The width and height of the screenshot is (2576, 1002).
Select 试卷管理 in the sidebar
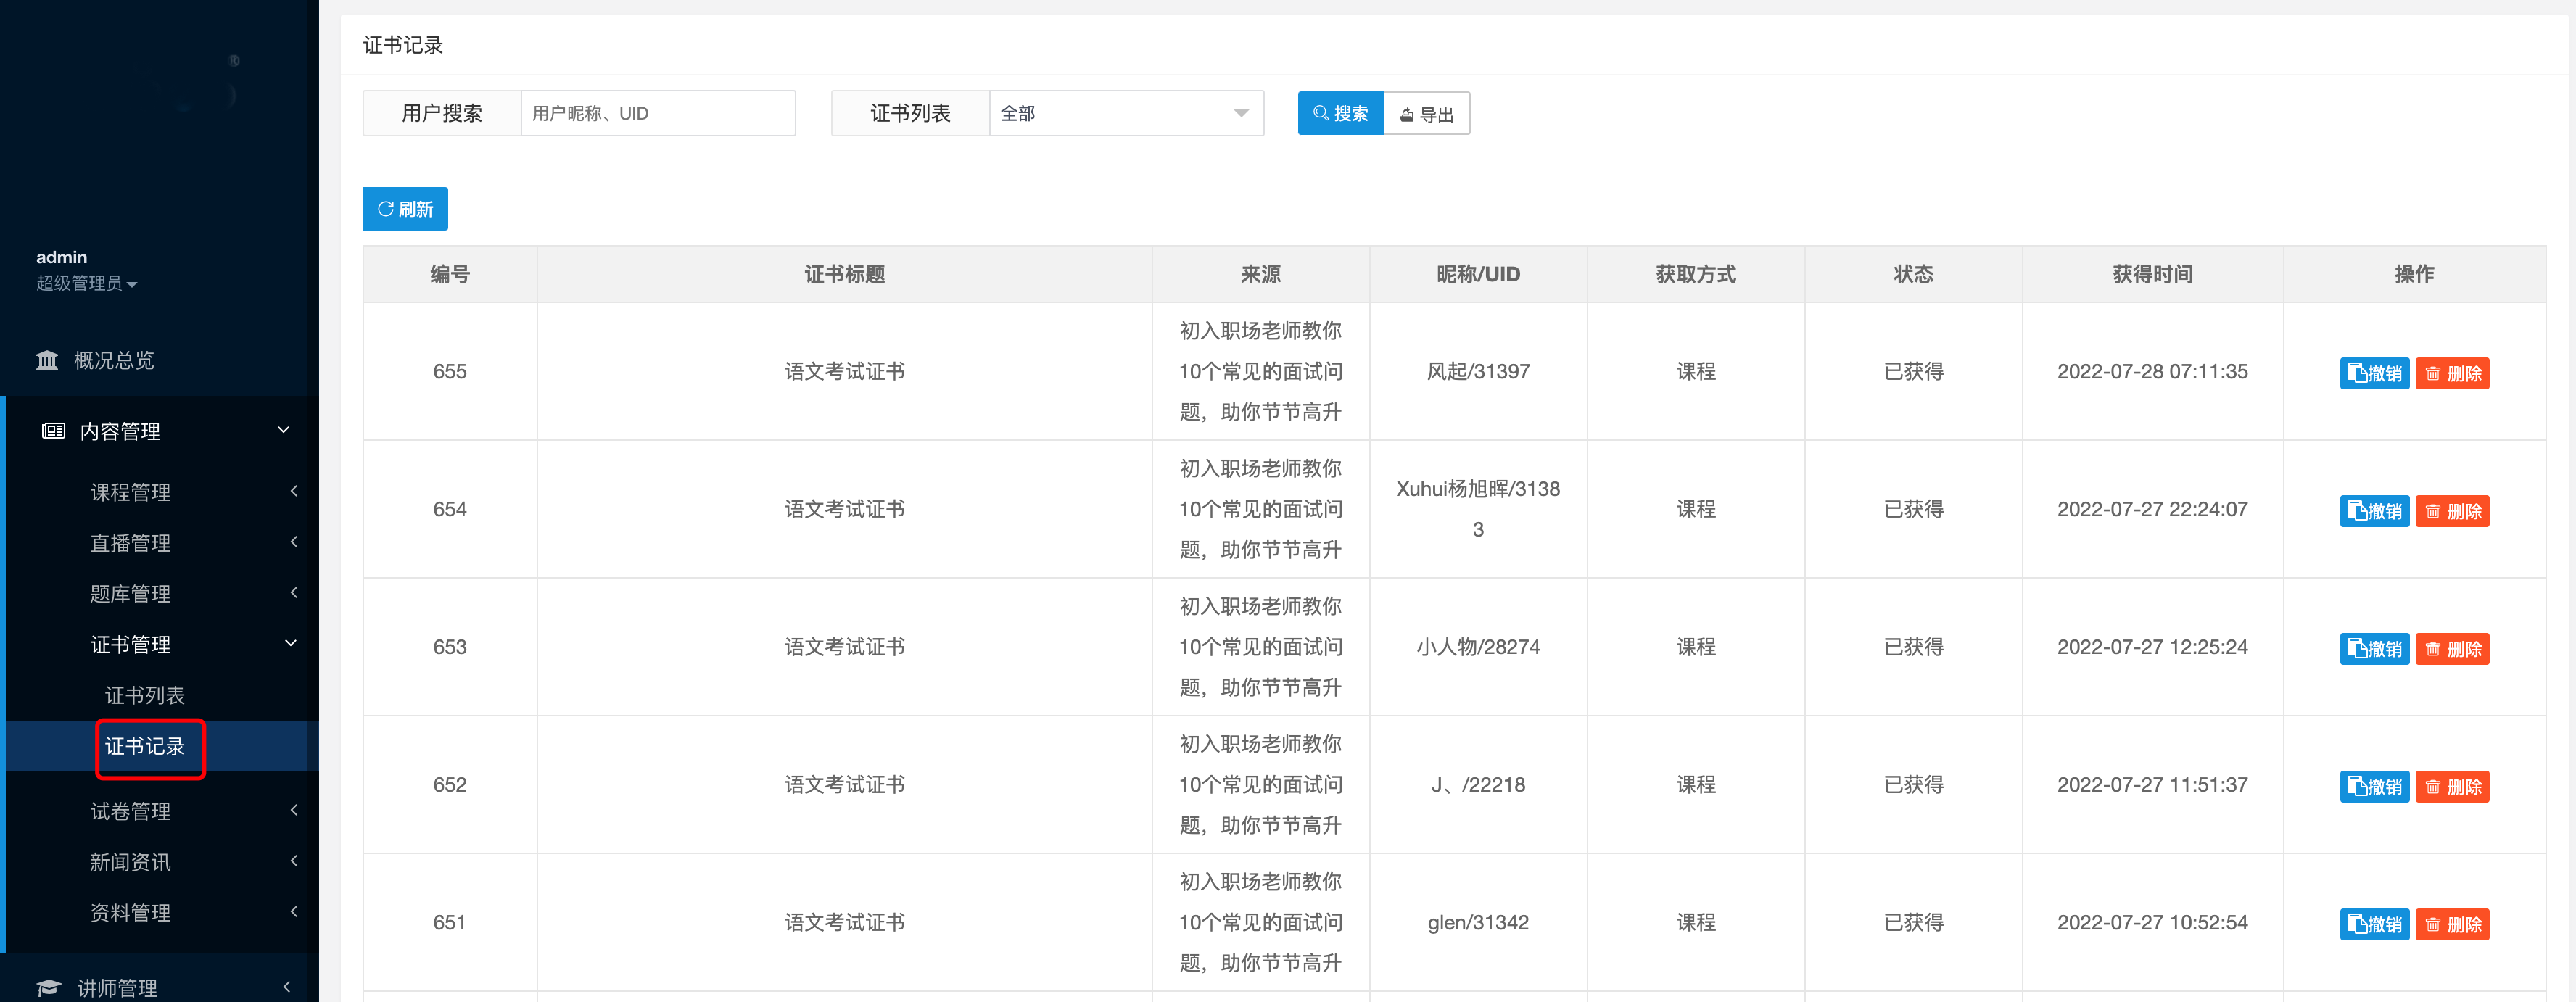[130, 811]
